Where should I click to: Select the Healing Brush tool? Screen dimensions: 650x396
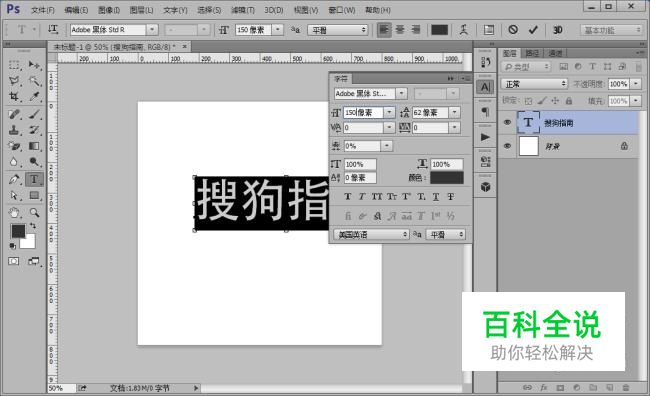pyautogui.click(x=14, y=114)
